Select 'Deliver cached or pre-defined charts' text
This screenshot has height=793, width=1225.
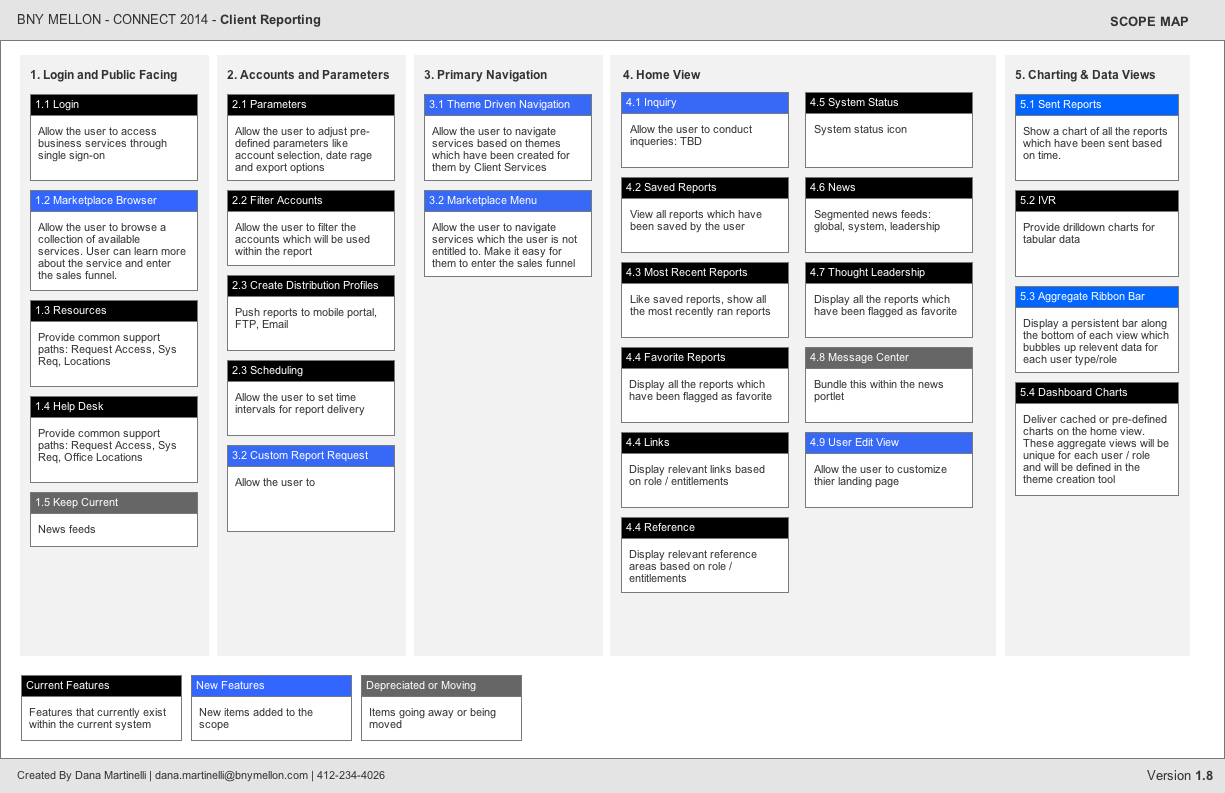point(1096,450)
